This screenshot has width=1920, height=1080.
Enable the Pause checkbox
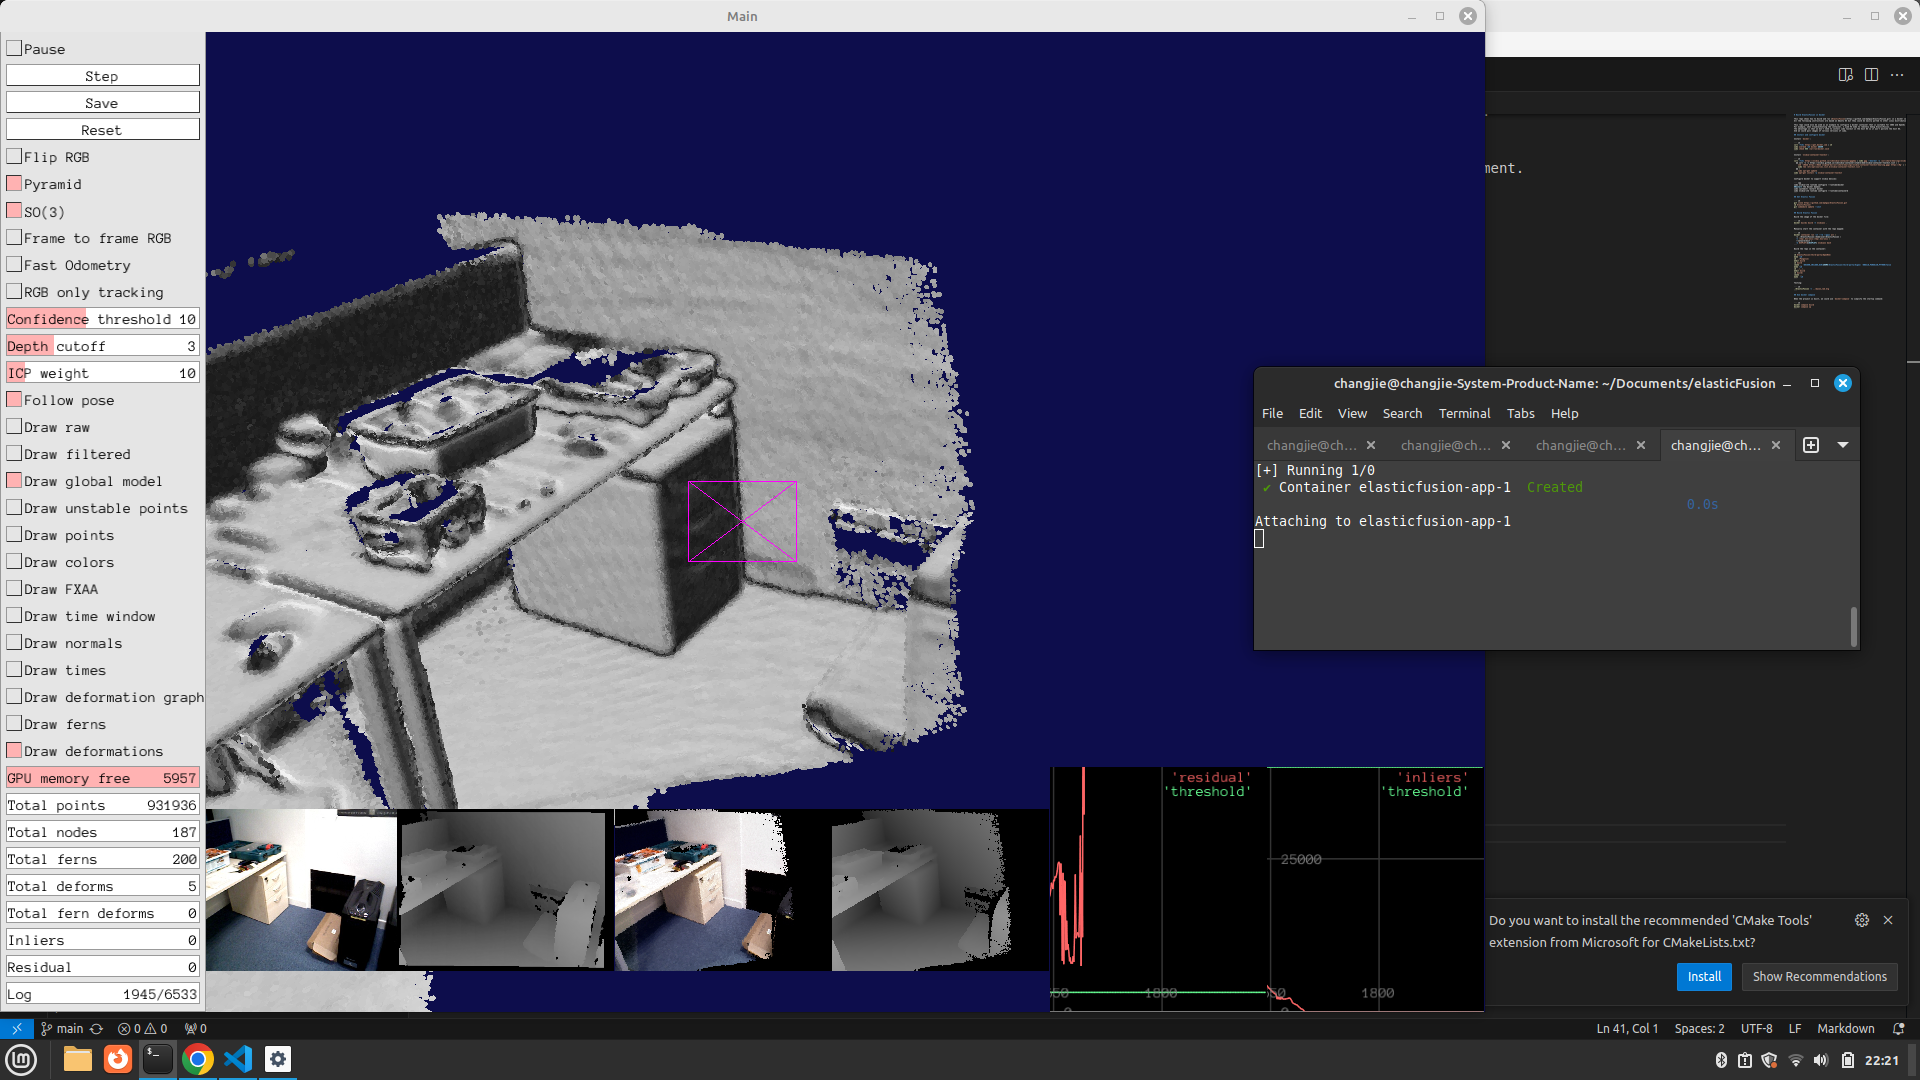point(14,48)
